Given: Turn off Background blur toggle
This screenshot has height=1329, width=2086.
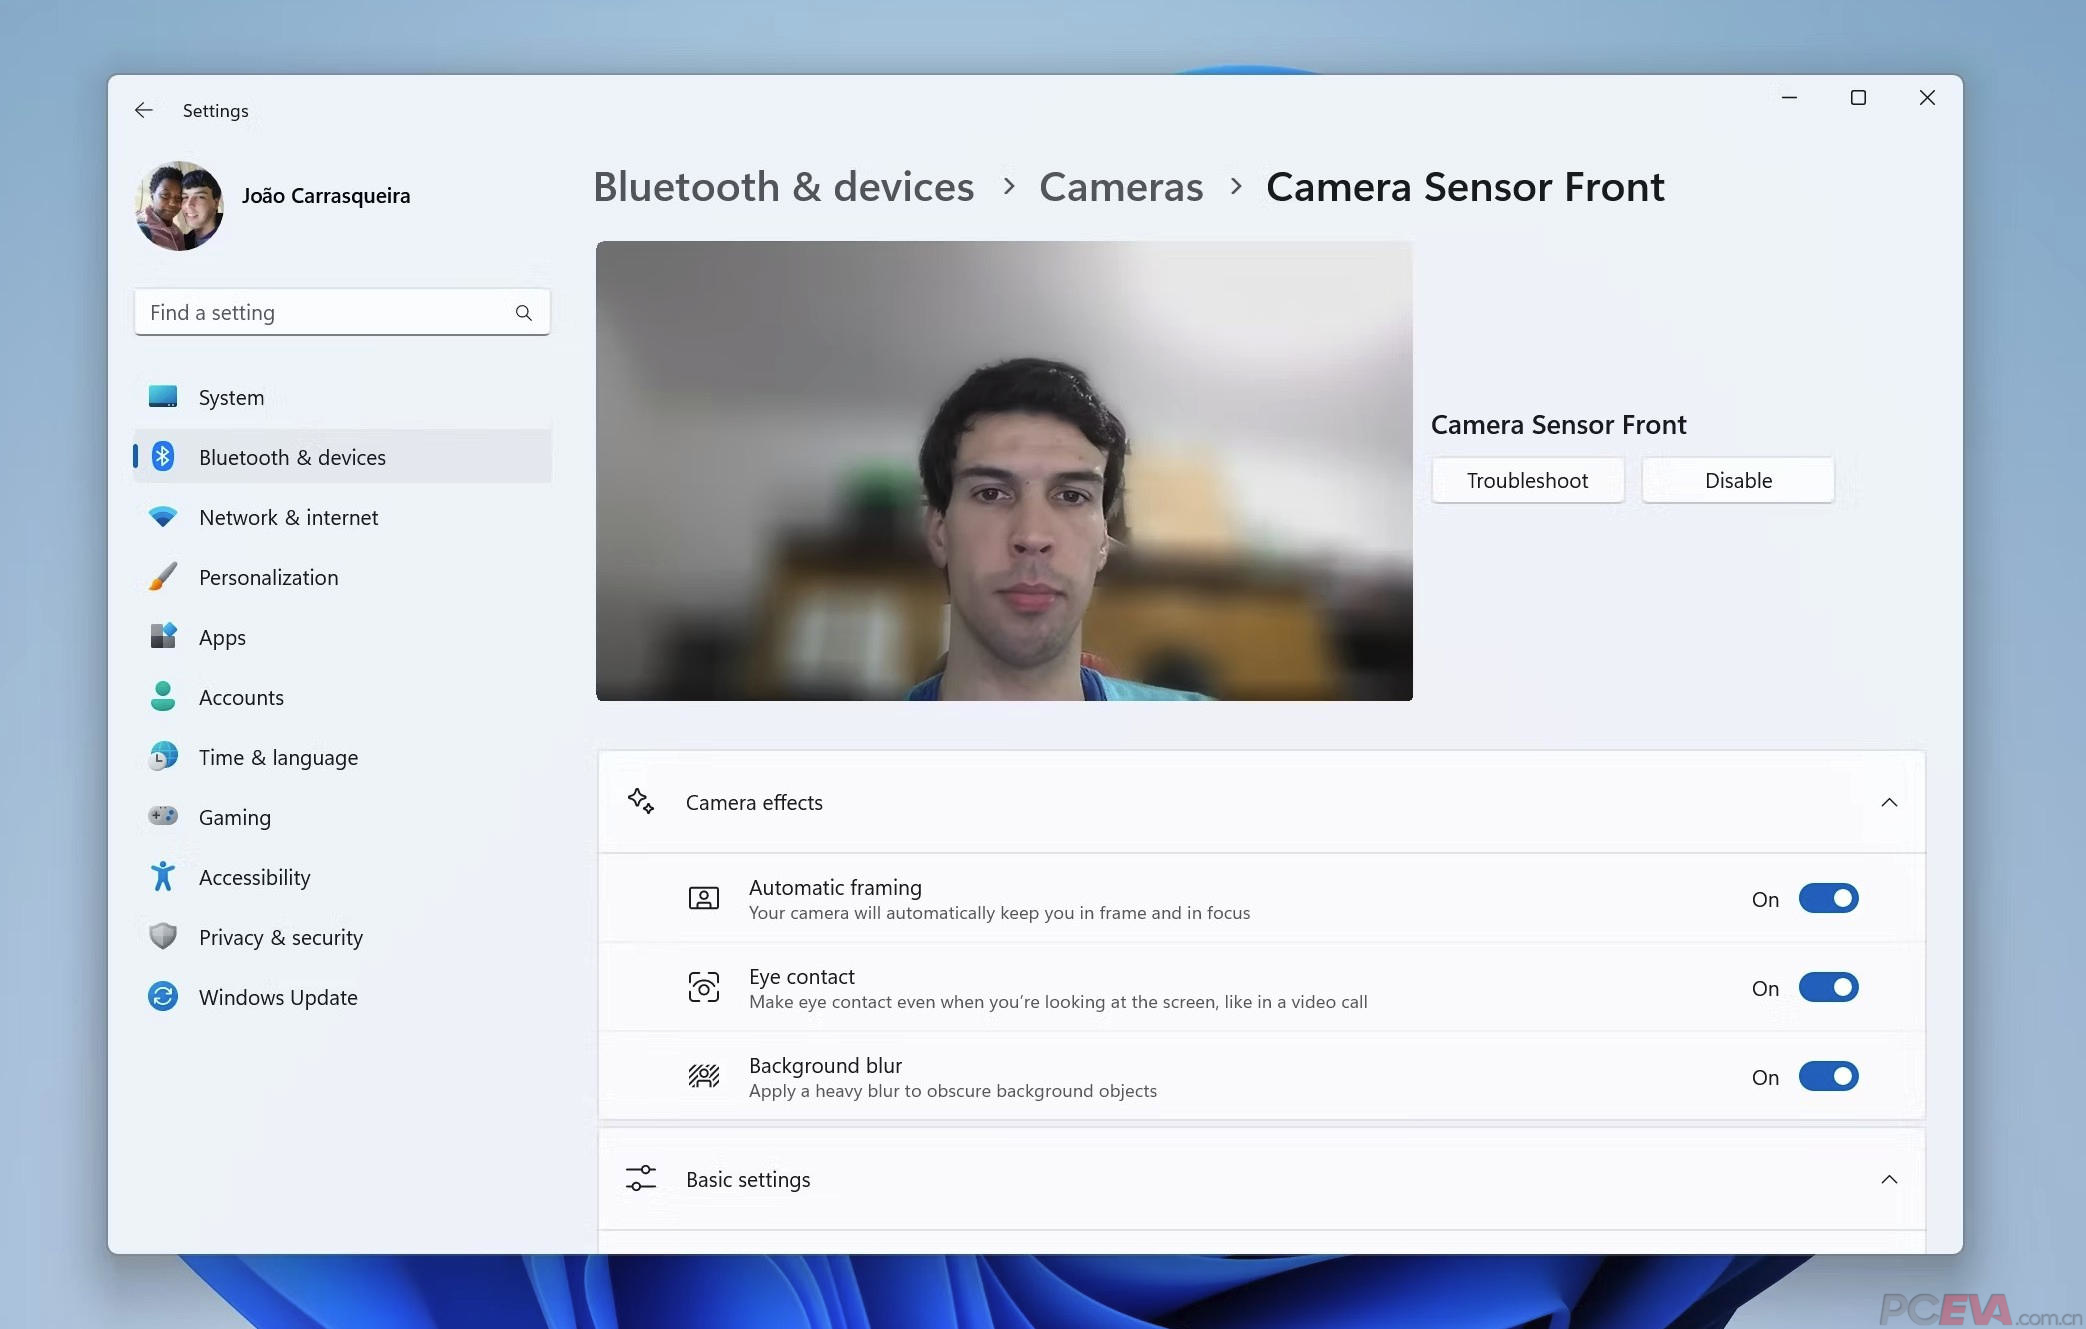Looking at the screenshot, I should (1828, 1076).
